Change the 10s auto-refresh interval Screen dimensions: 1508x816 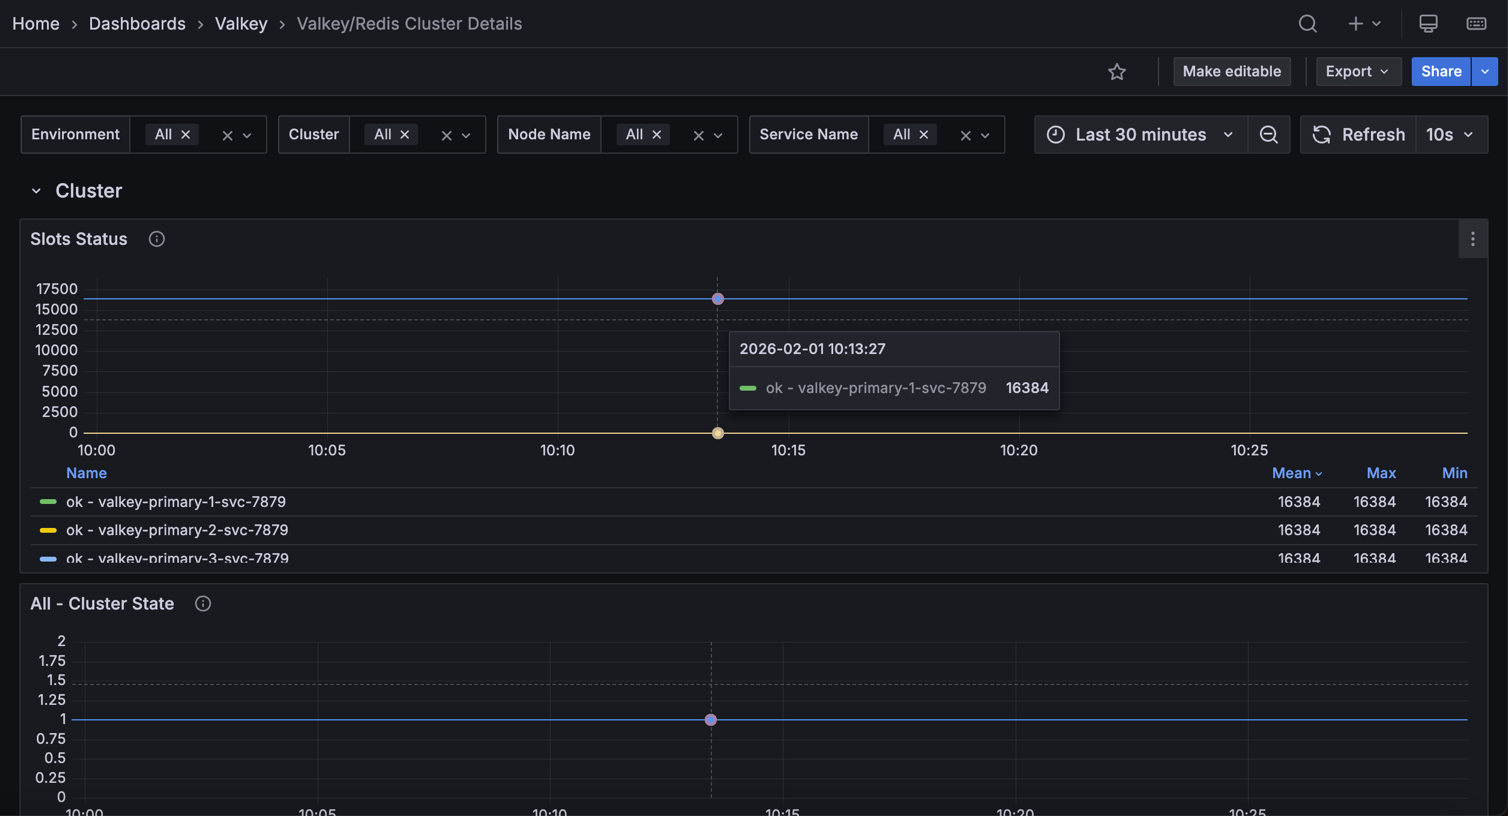1451,134
